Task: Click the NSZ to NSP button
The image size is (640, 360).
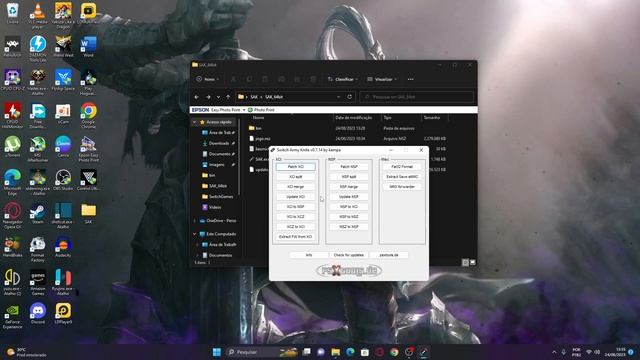Action: click(x=349, y=227)
